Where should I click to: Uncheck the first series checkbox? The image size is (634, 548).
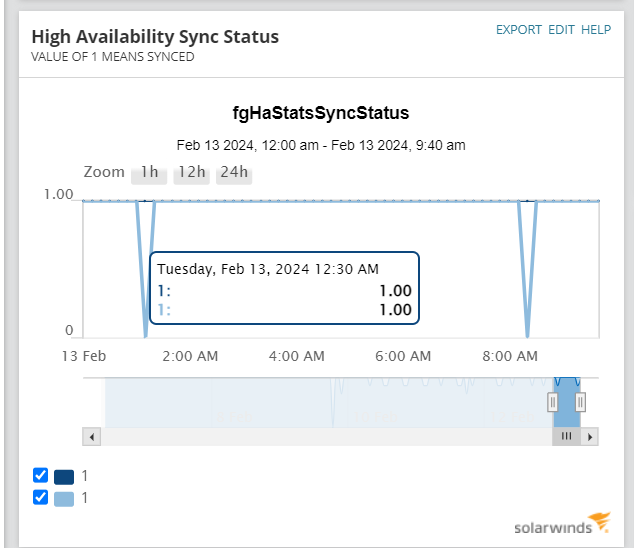coord(41,476)
